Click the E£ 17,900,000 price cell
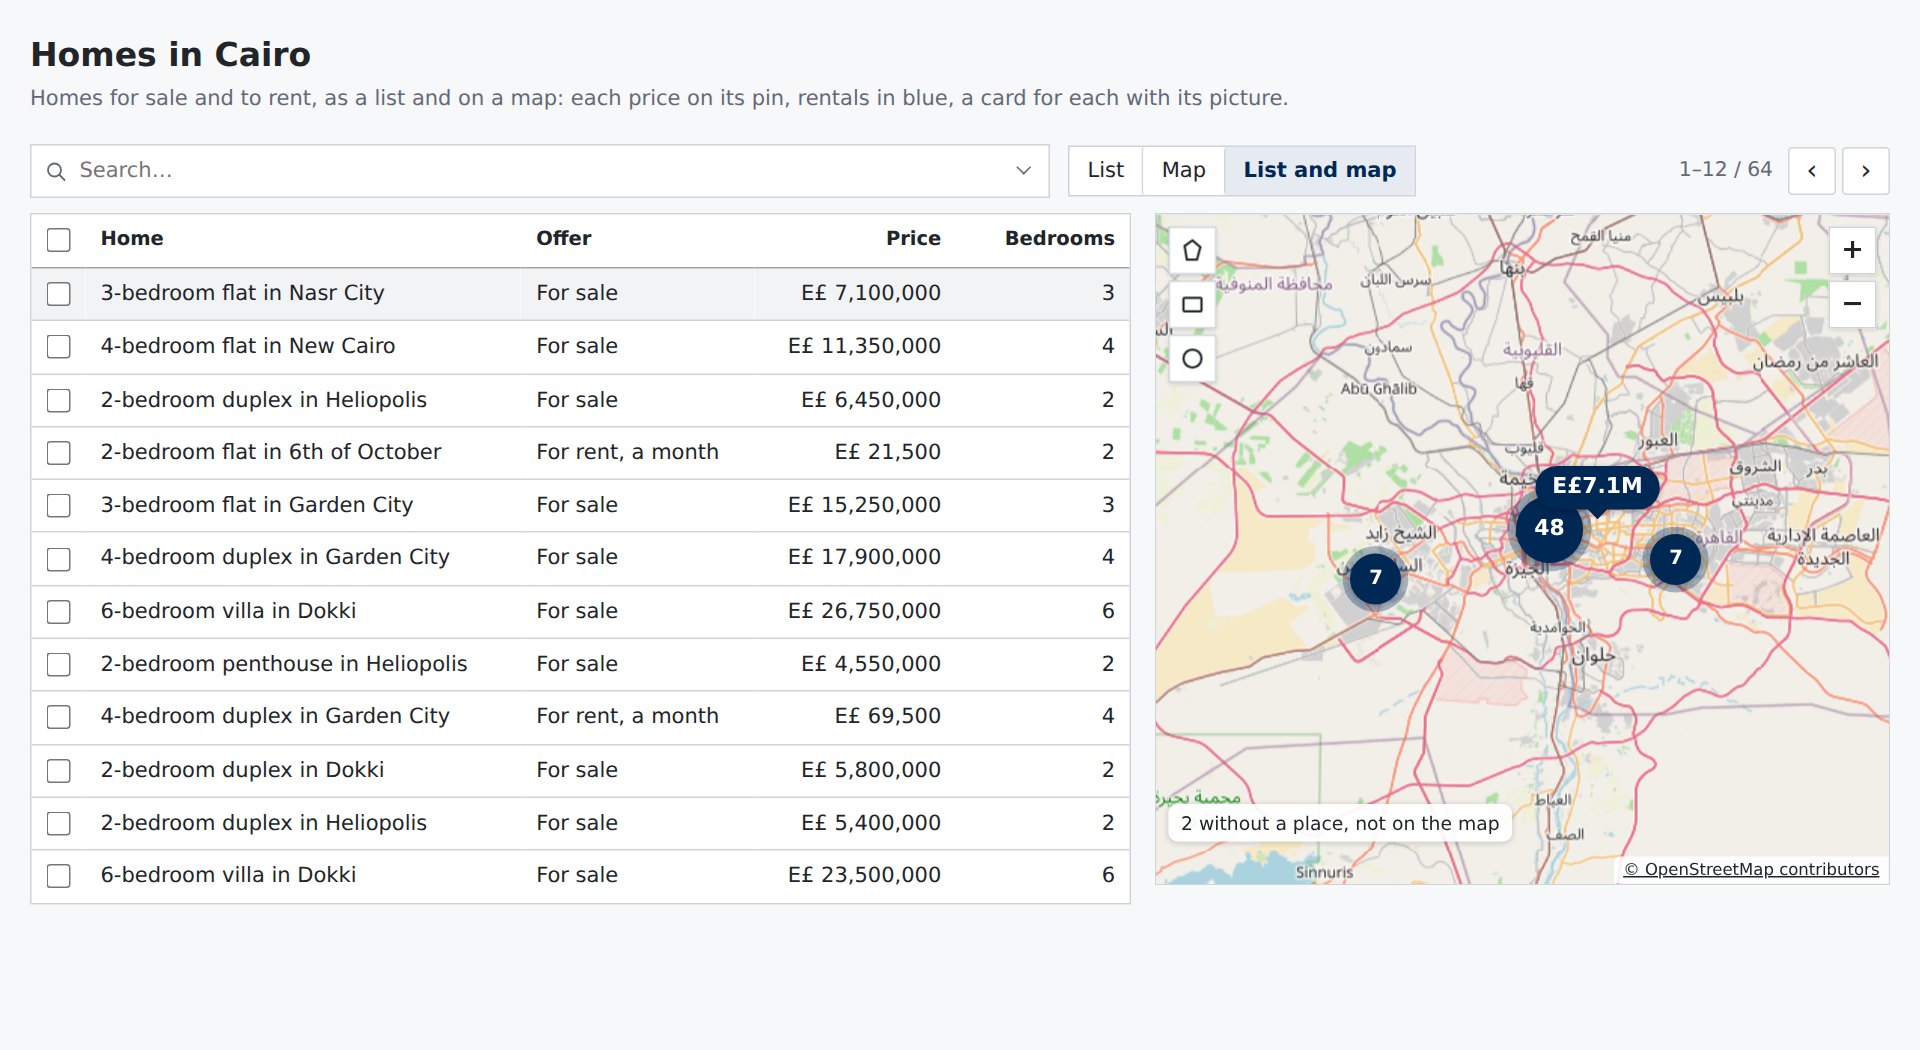 coord(864,557)
